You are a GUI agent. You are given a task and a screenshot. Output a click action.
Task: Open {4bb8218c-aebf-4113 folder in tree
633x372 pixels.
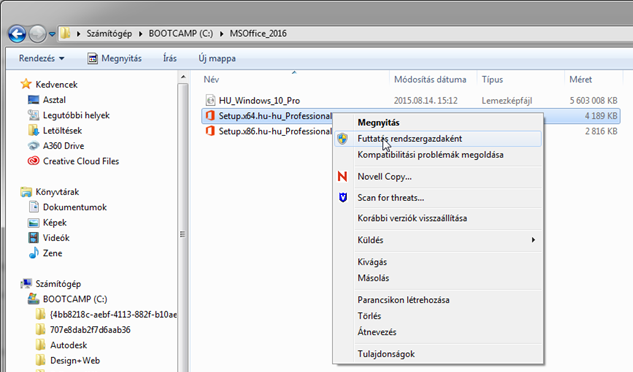(113, 314)
